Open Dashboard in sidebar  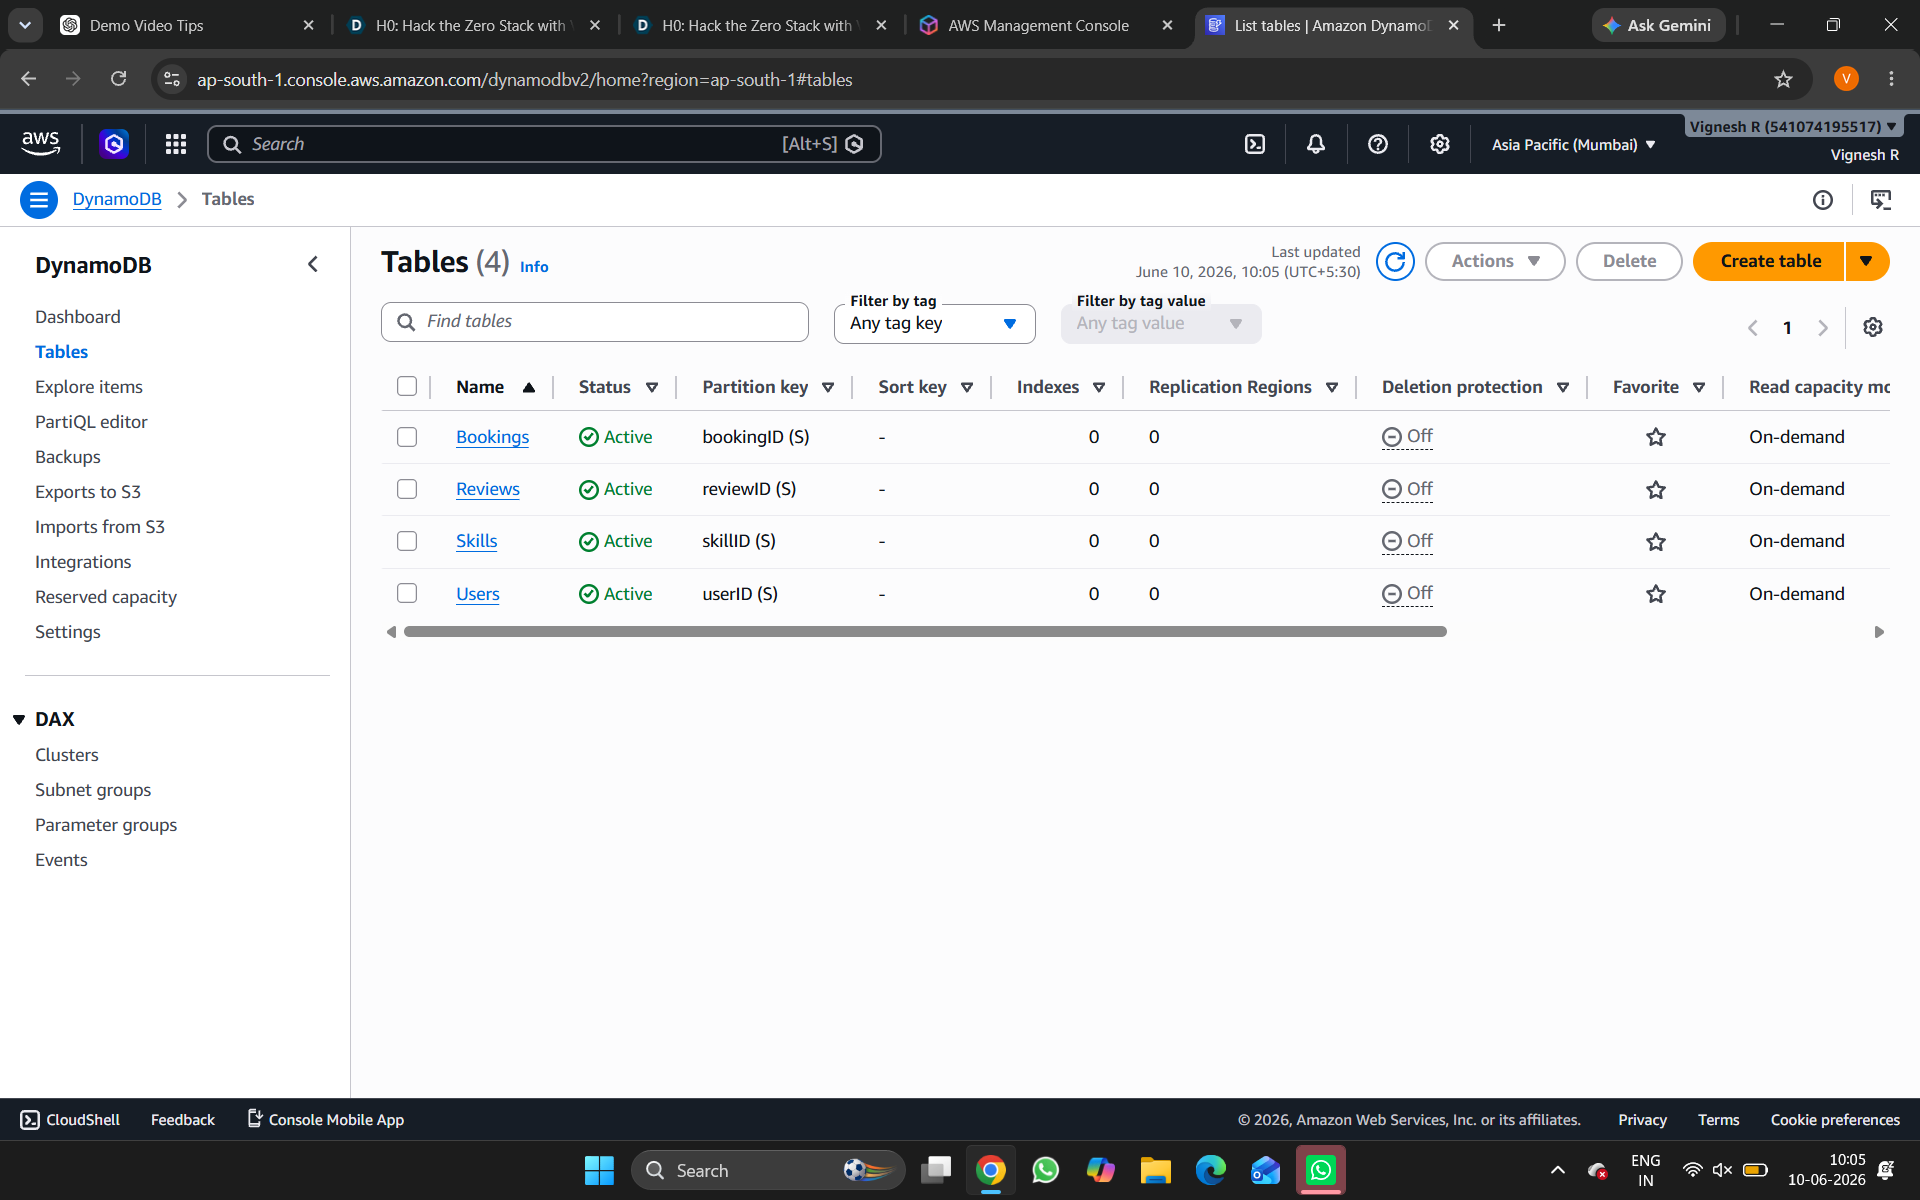point(78,317)
